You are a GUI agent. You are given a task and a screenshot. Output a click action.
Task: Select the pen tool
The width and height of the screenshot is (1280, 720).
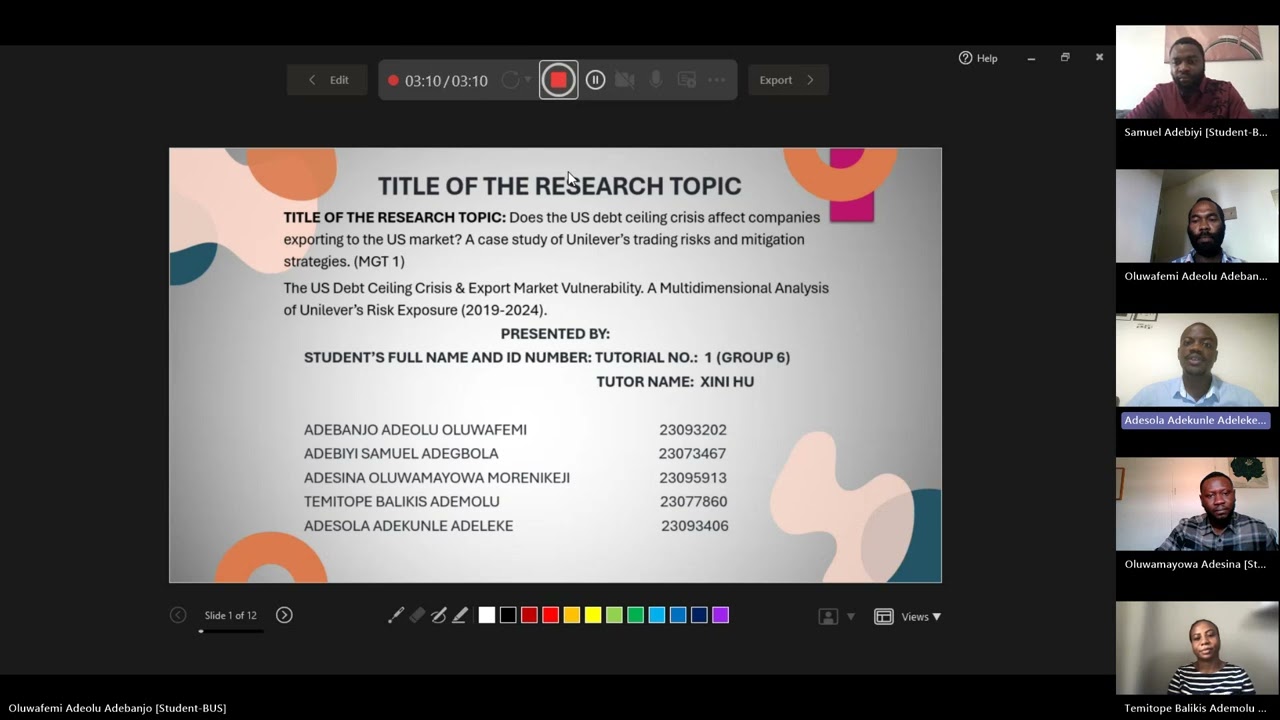point(438,615)
